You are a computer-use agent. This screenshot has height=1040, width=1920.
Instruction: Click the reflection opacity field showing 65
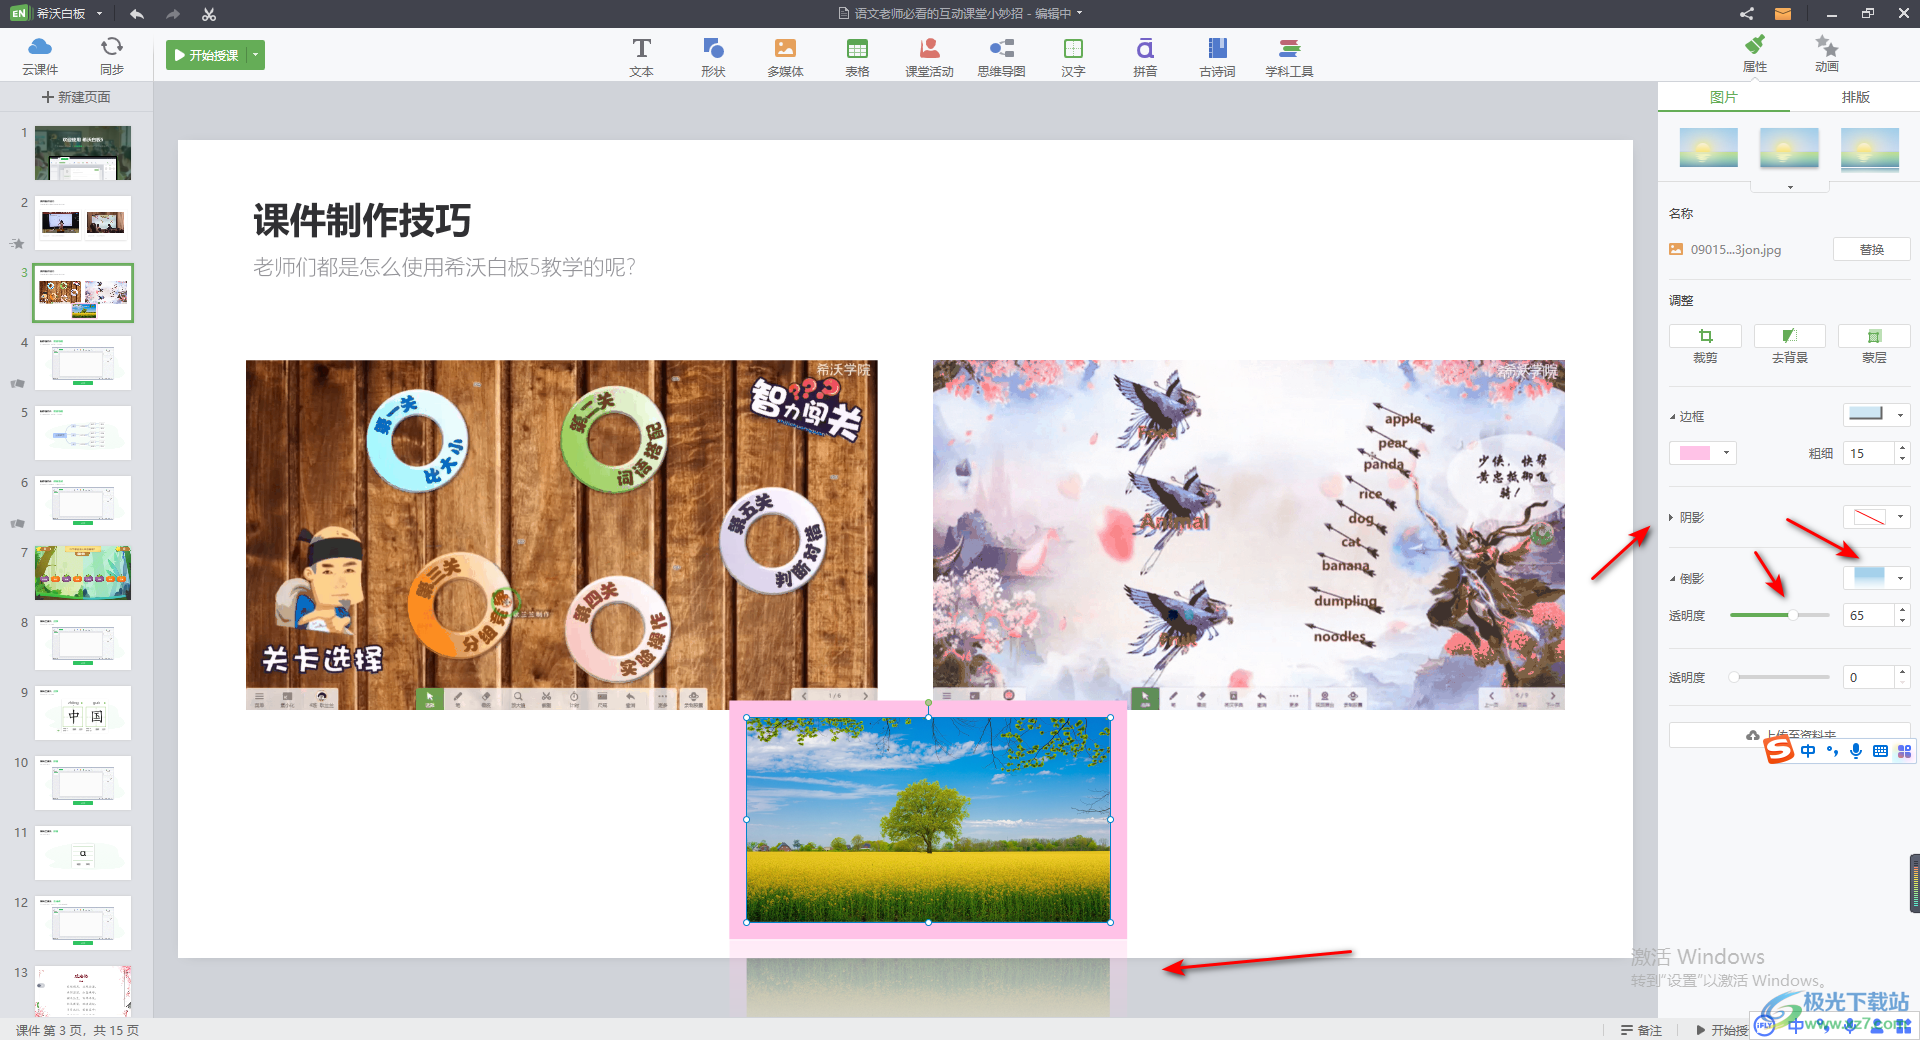[1869, 615]
